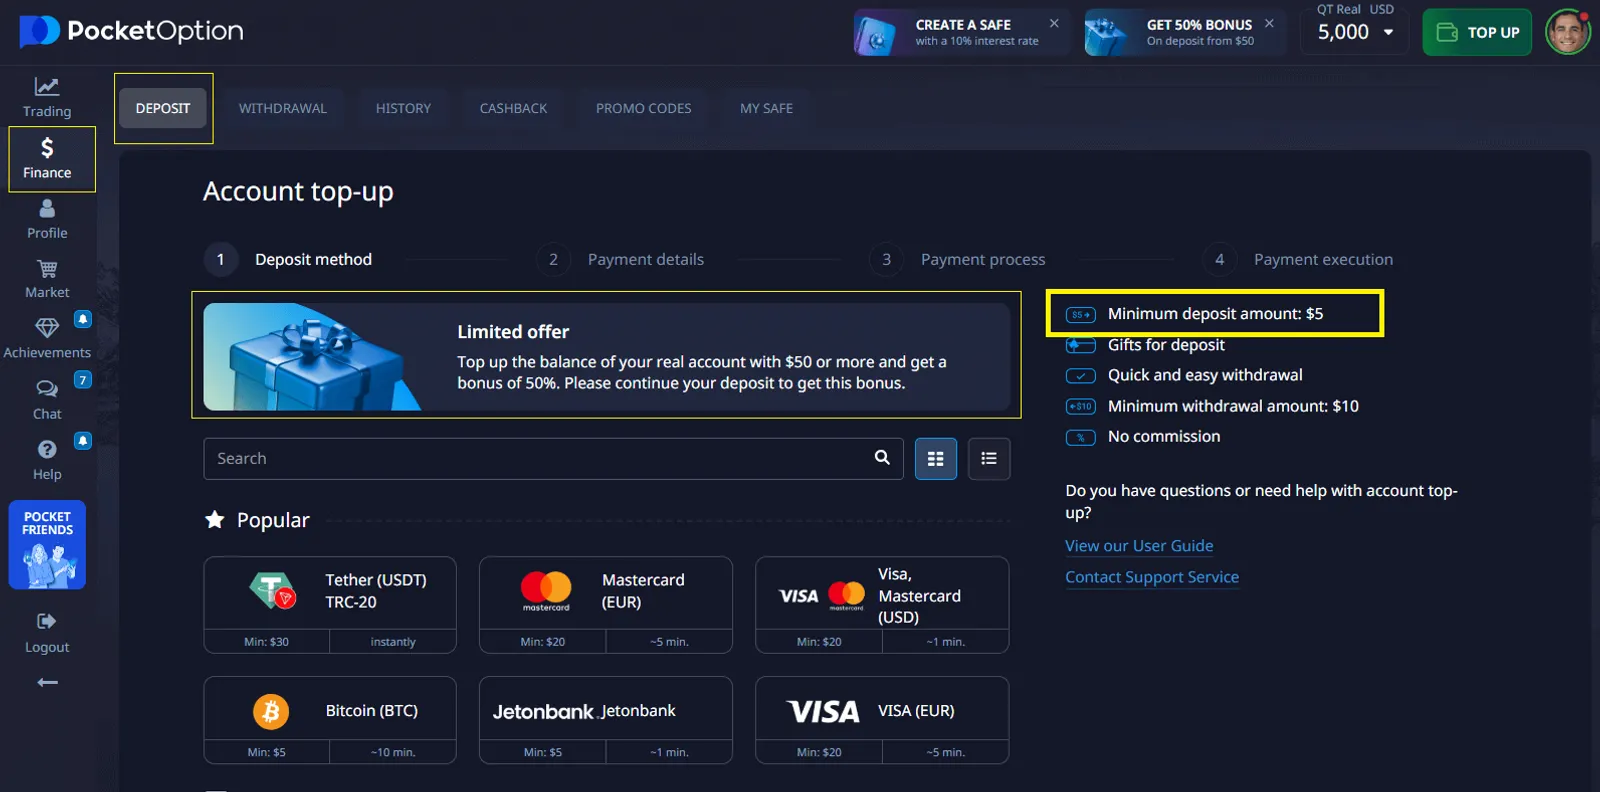Select Bitcoin (BTC) deposit method
Viewport: 1600px width, 792px height.
click(330, 712)
